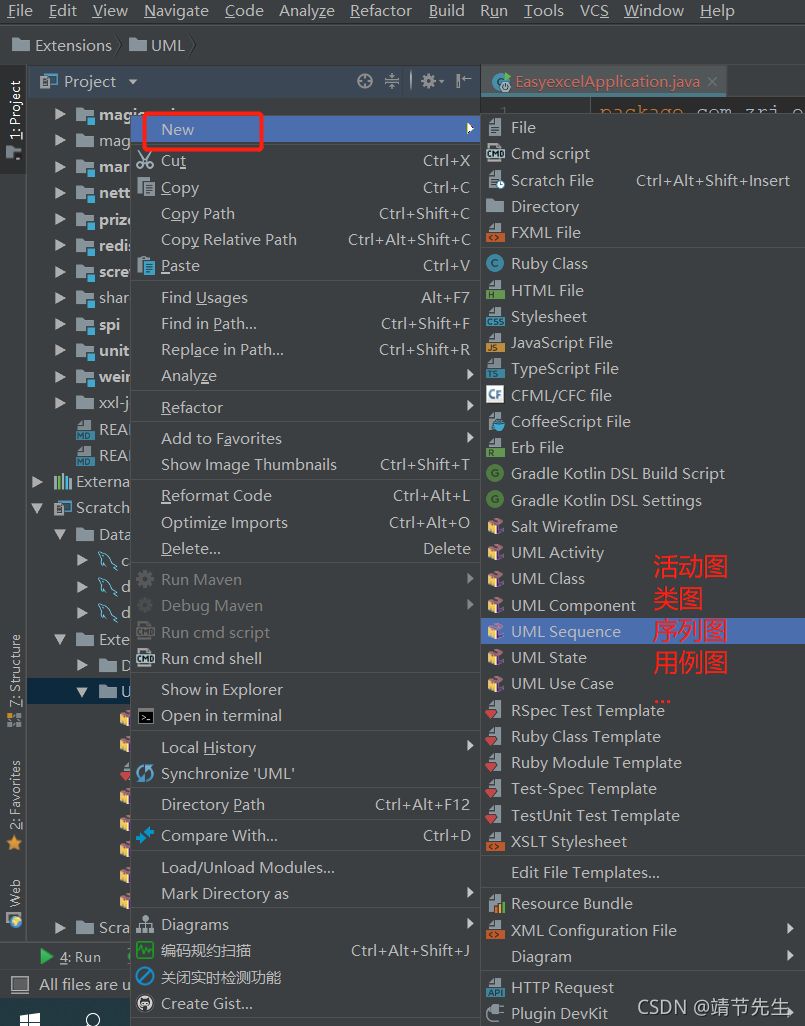Open the VCS menu
Viewport: 805px width, 1026px height.
pos(594,11)
